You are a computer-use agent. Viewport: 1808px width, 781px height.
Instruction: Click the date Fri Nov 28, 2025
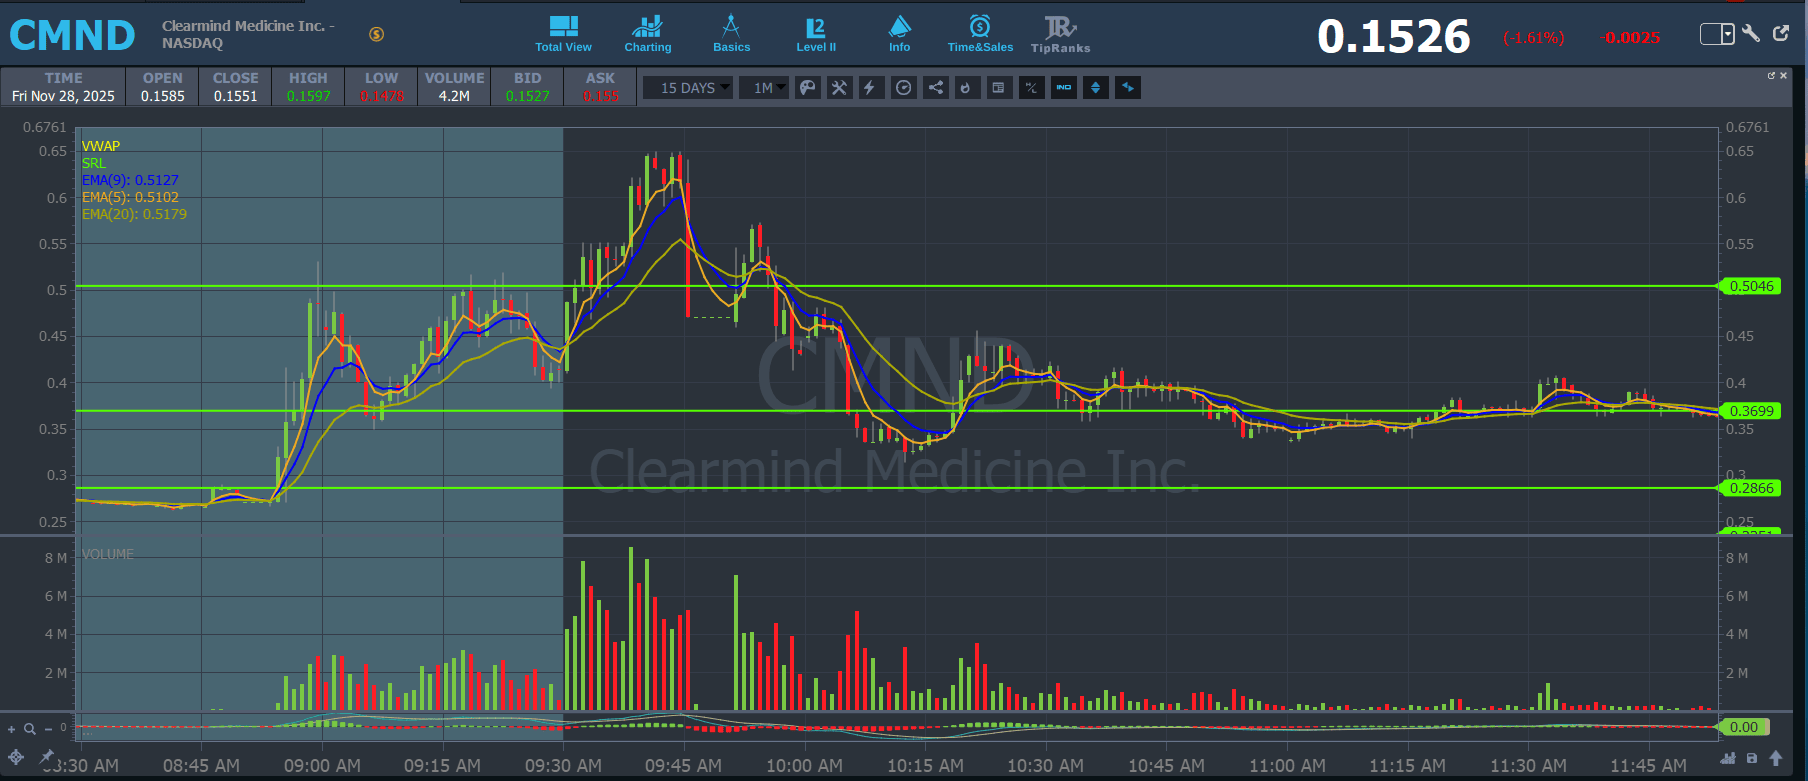[63, 96]
